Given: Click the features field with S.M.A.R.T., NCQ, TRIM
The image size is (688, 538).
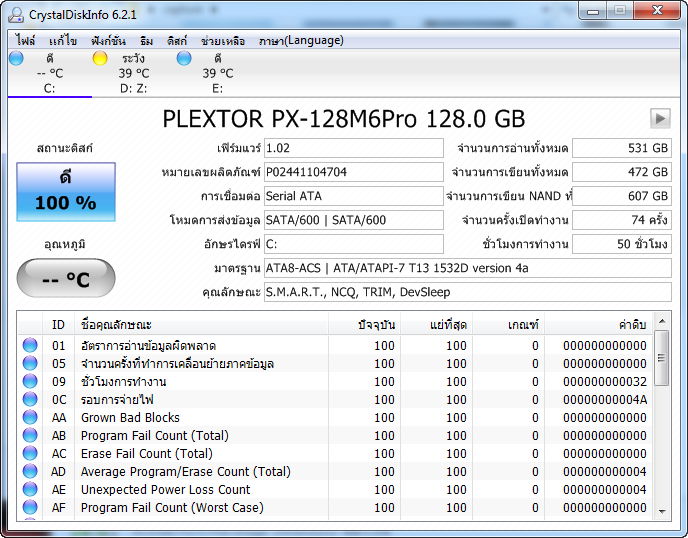Looking at the screenshot, I should coord(468,292).
